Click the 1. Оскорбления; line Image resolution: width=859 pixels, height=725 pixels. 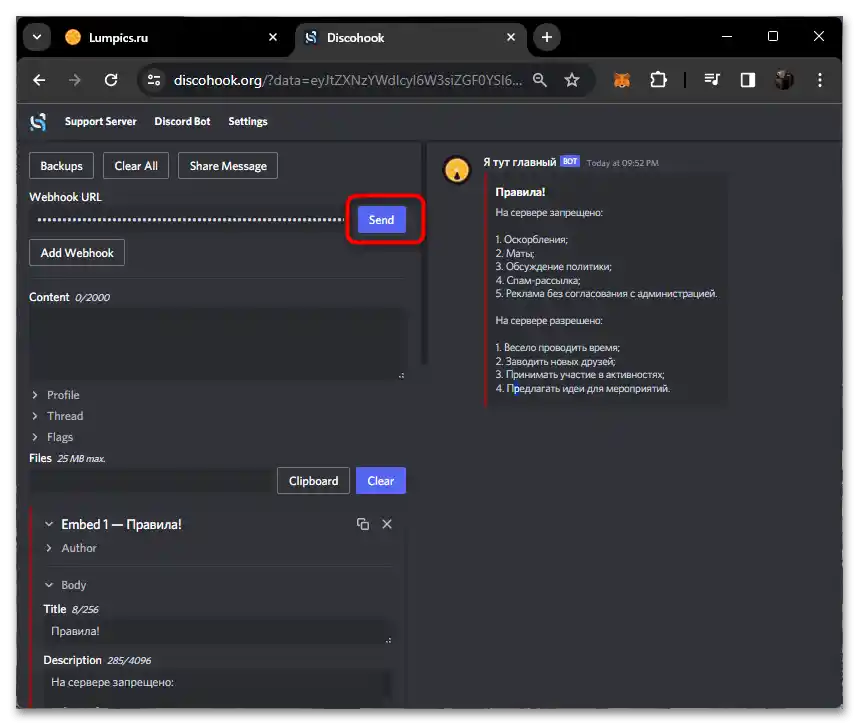(x=531, y=239)
